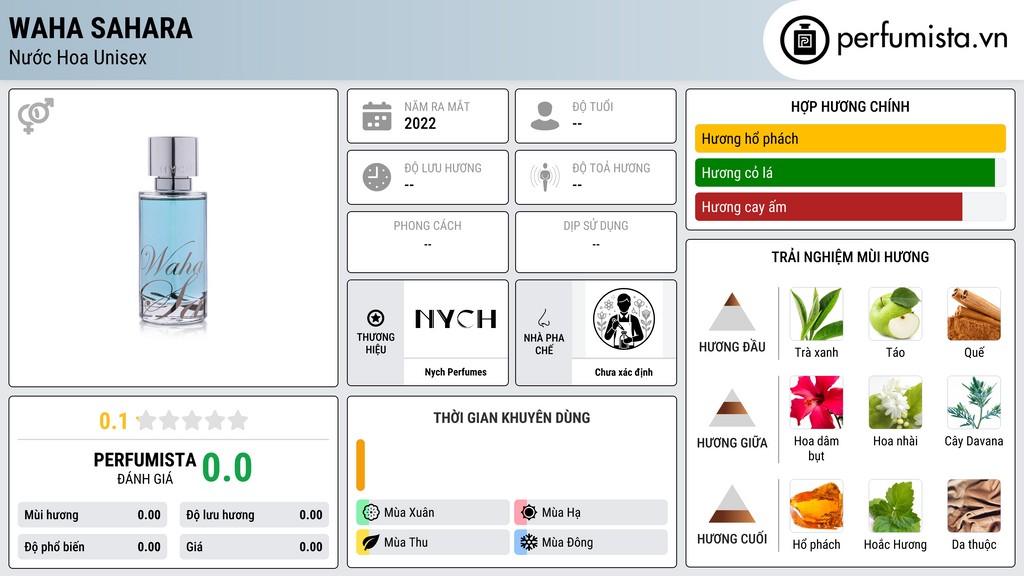Click the Hương đầu label text
Viewport: 1024px width, 576px height.
coord(732,347)
